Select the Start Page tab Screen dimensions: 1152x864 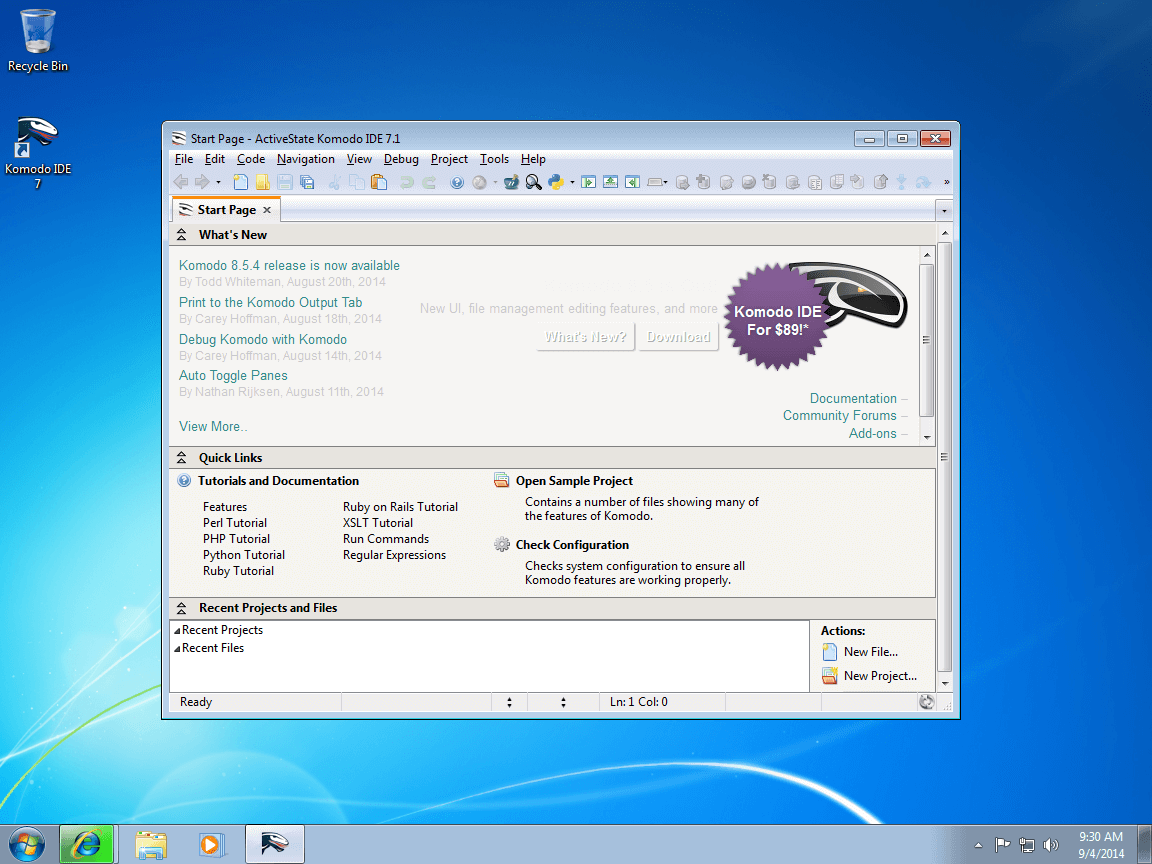click(x=226, y=210)
